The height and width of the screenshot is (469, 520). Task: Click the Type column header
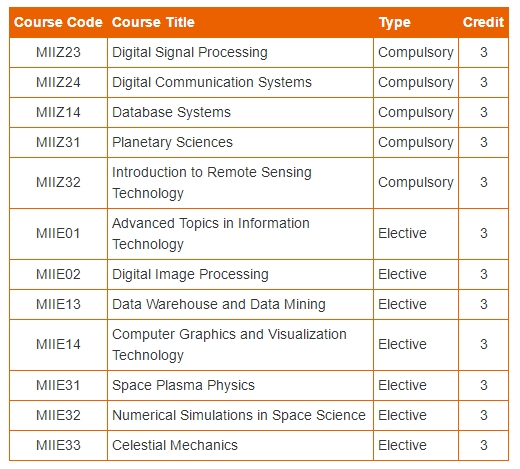(x=395, y=23)
